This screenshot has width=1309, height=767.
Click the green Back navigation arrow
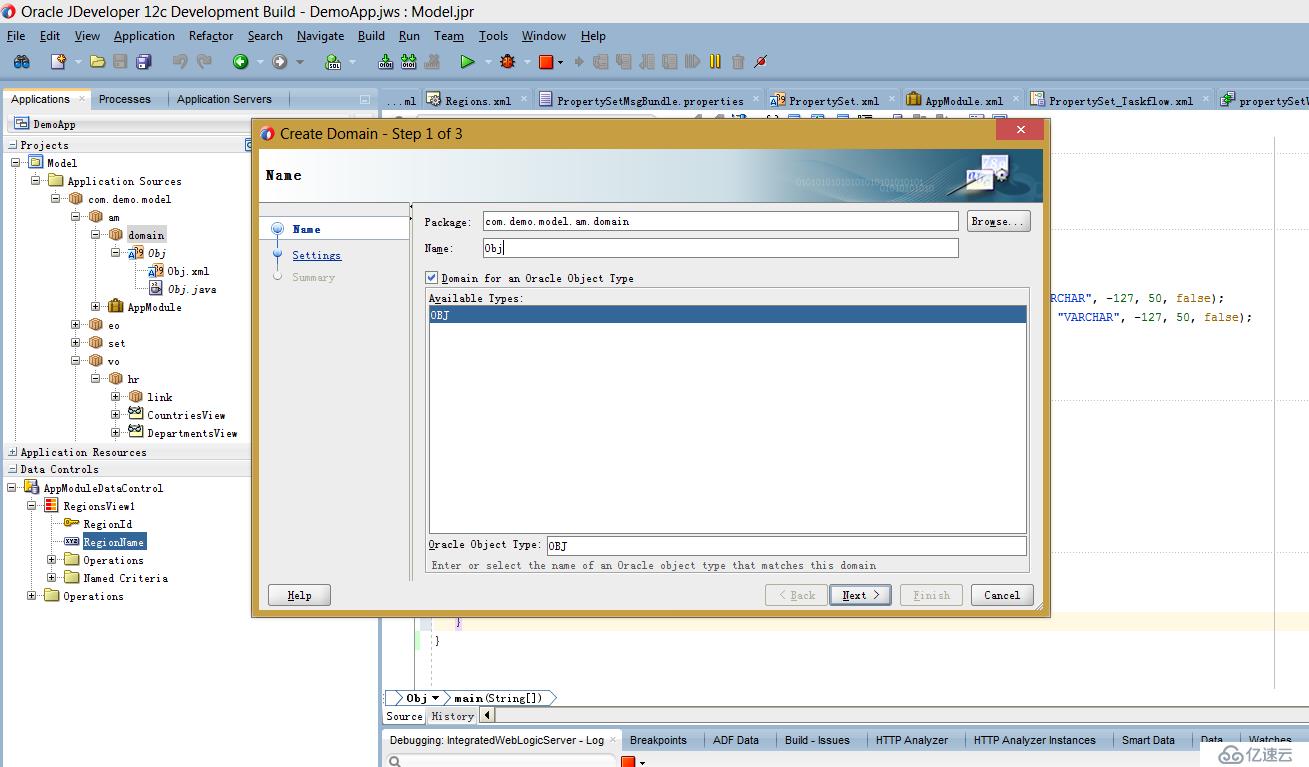coord(240,62)
